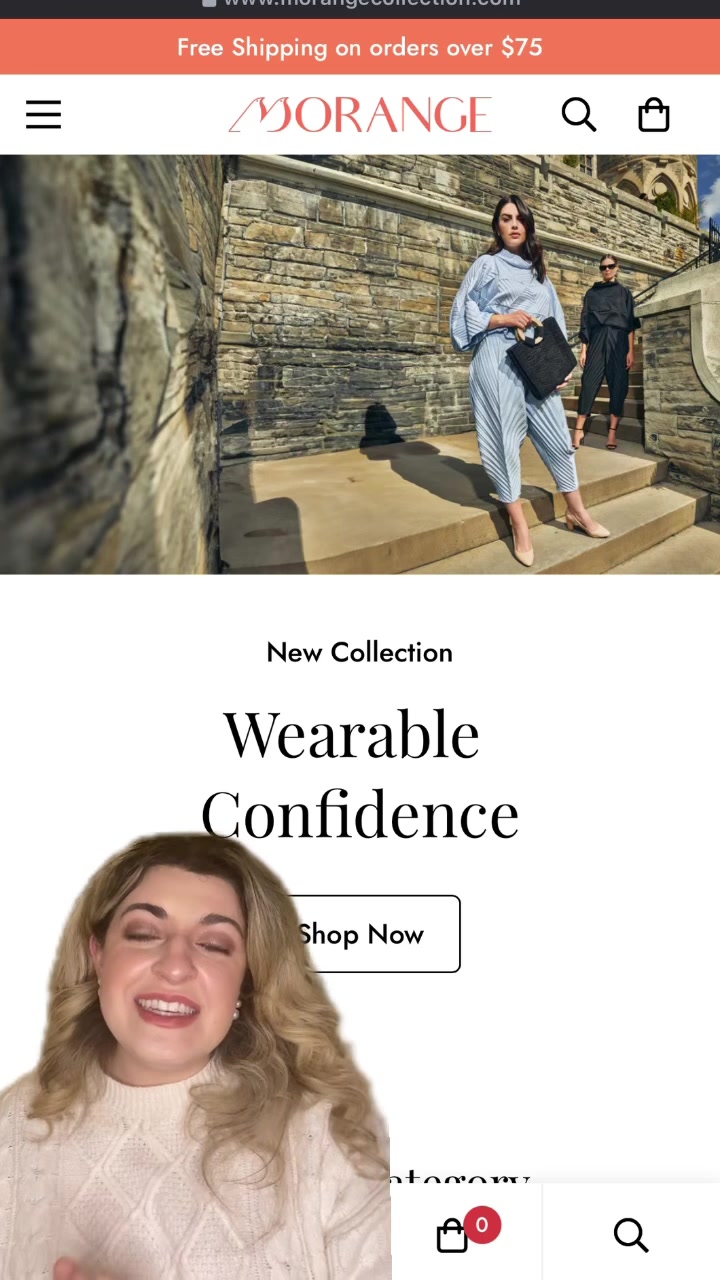Go home via the MORANGE logo
Image resolution: width=720 pixels, height=1280 pixels.
tap(360, 115)
